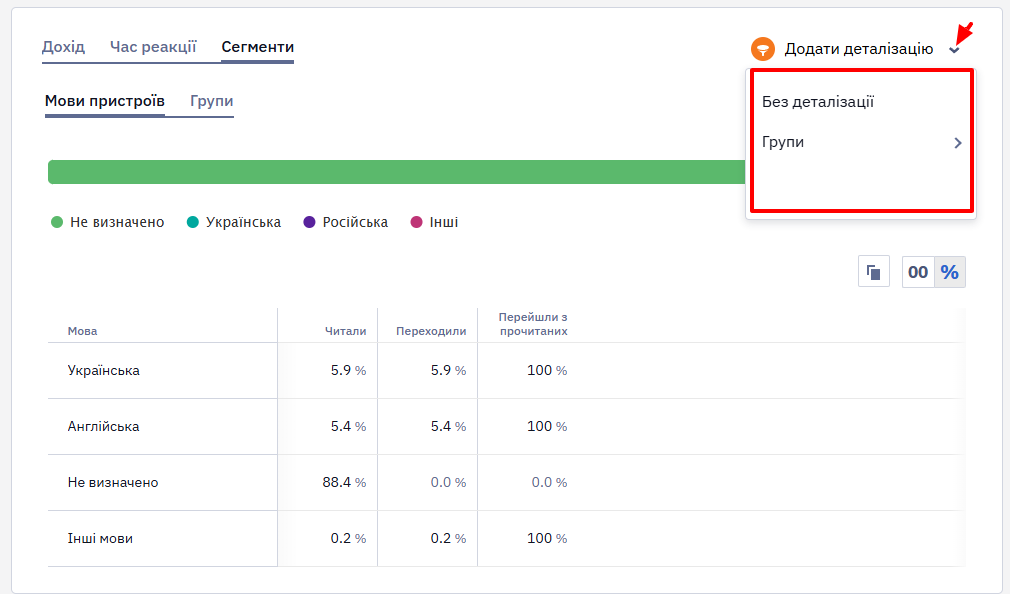Image resolution: width=1010 pixels, height=594 pixels.
Task: Click Додати деталізацію label
Action: click(859, 49)
